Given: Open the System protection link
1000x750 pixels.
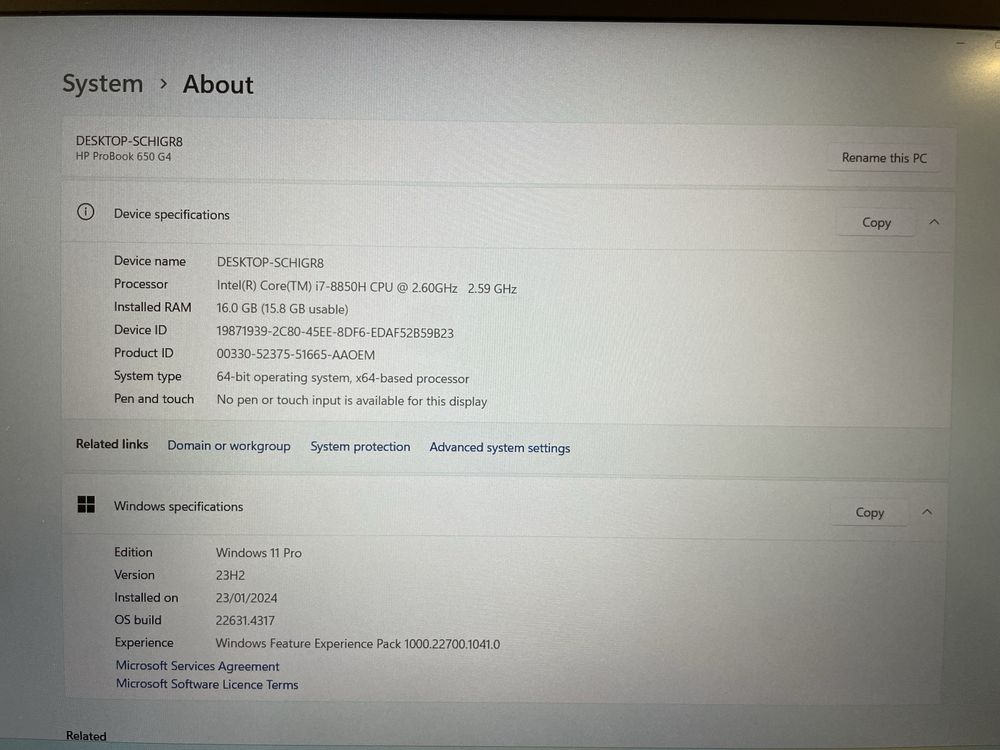Looking at the screenshot, I should [x=360, y=446].
